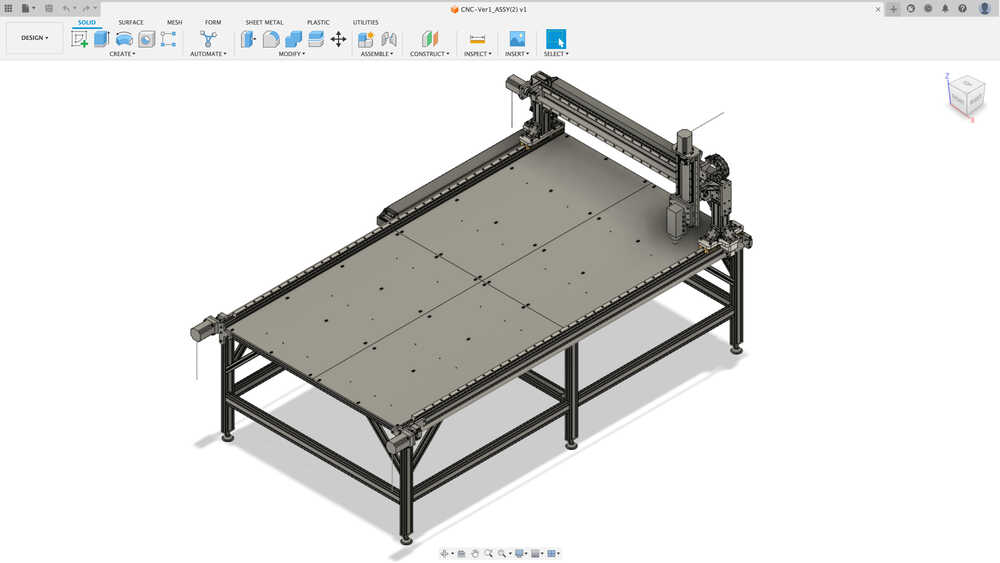Open the notifications bell icon

pyautogui.click(x=945, y=9)
